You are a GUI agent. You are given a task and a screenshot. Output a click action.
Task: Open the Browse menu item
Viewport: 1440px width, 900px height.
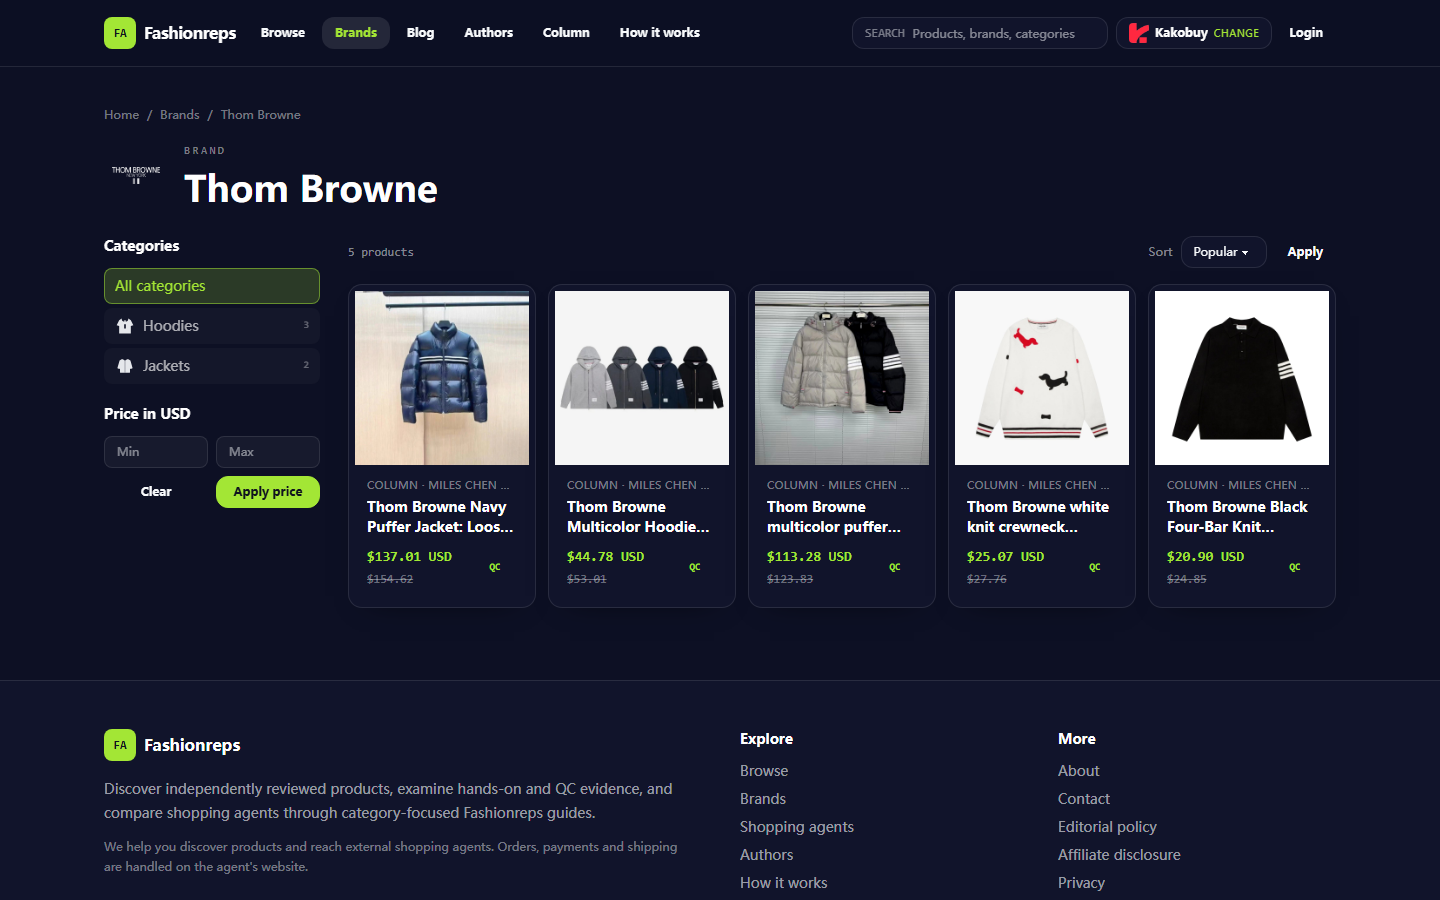click(283, 33)
